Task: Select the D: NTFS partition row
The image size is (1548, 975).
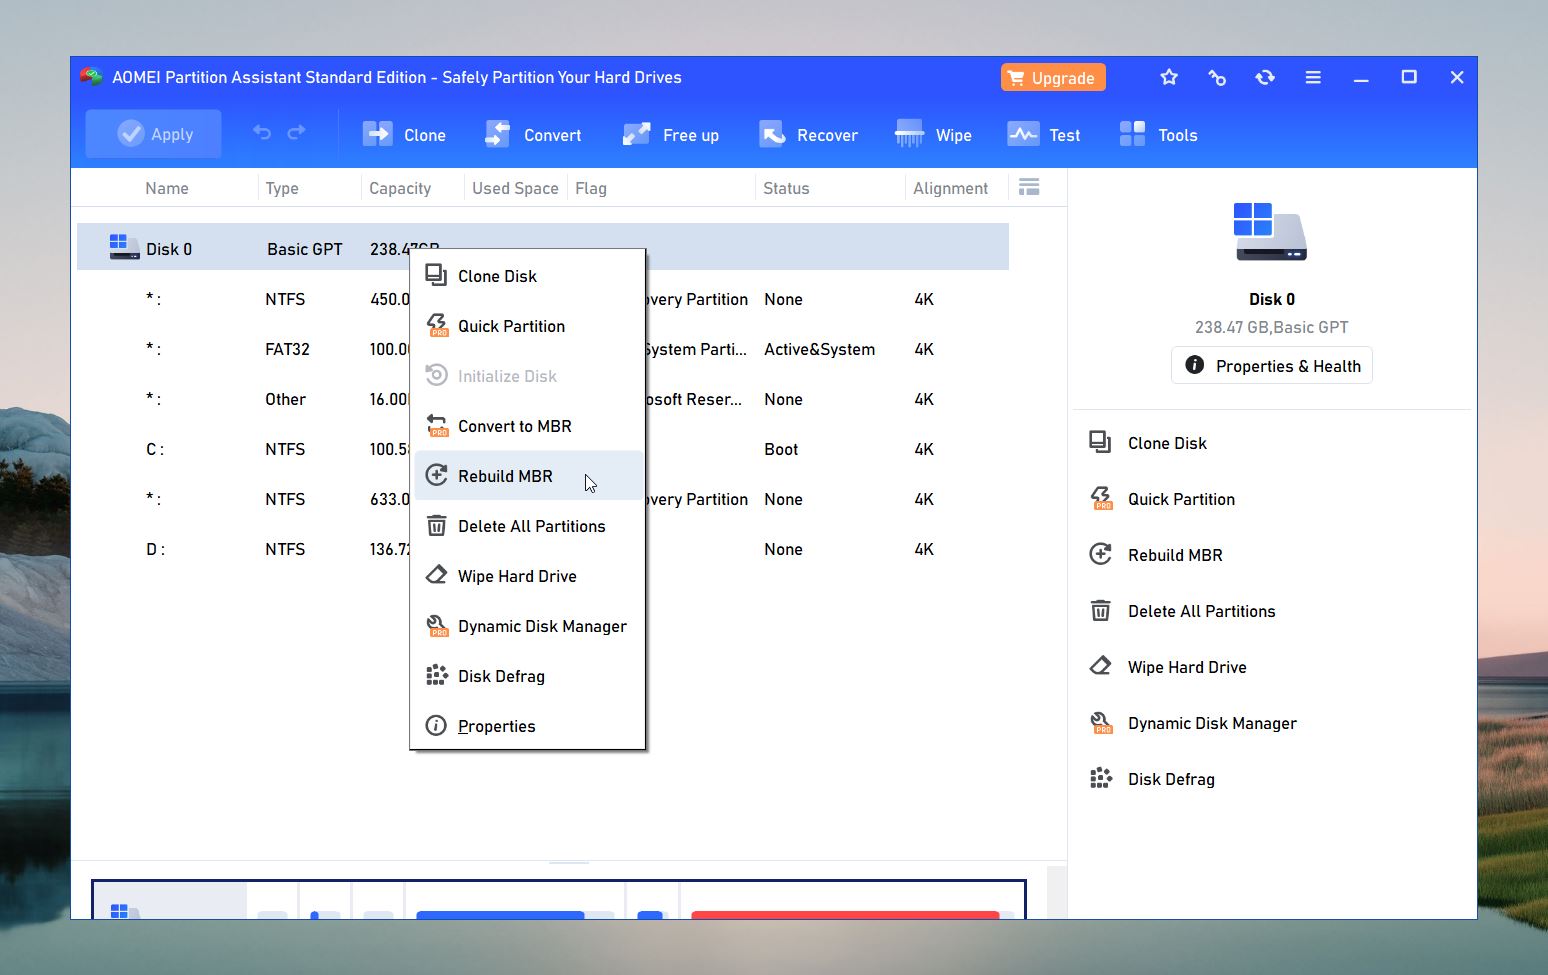Action: (x=543, y=549)
